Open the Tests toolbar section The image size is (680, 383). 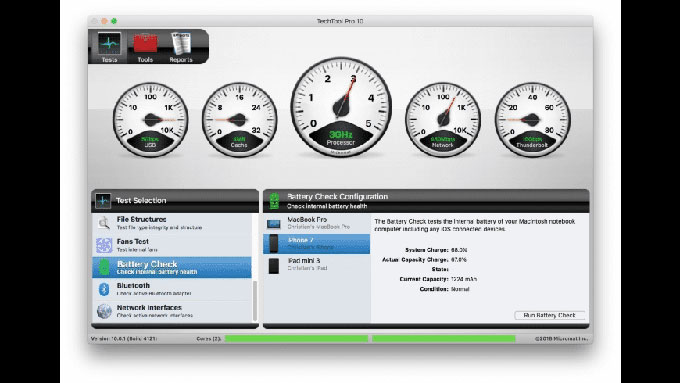109,47
